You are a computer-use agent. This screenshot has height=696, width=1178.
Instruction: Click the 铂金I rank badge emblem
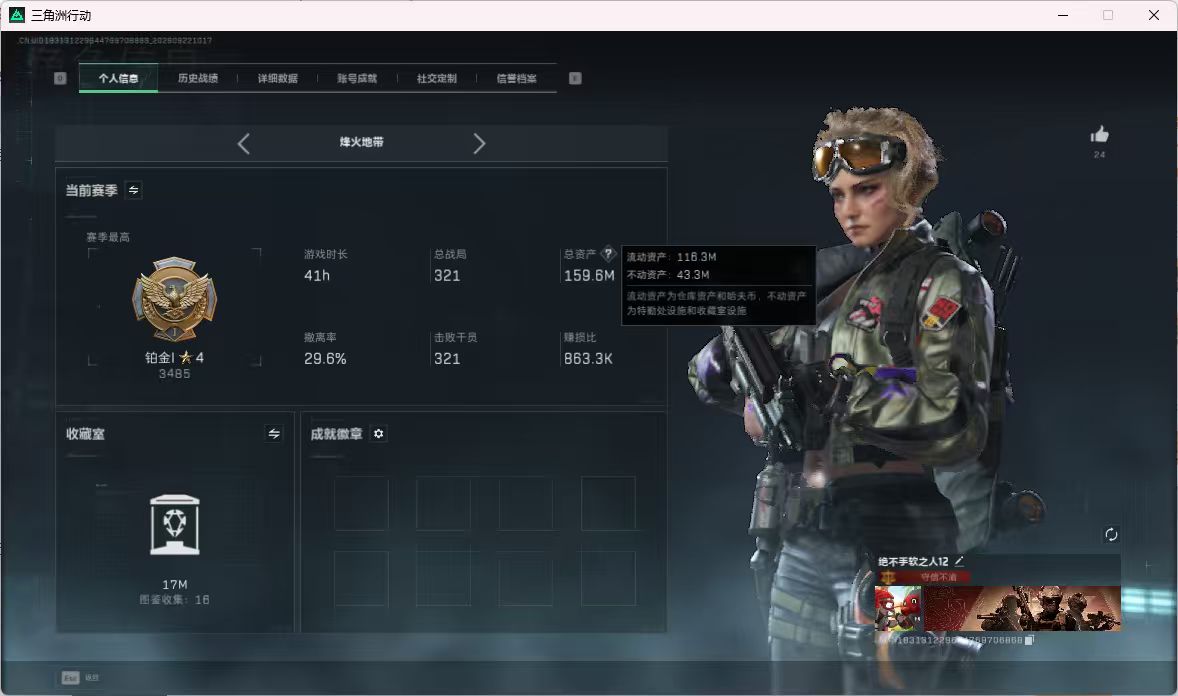click(x=174, y=300)
